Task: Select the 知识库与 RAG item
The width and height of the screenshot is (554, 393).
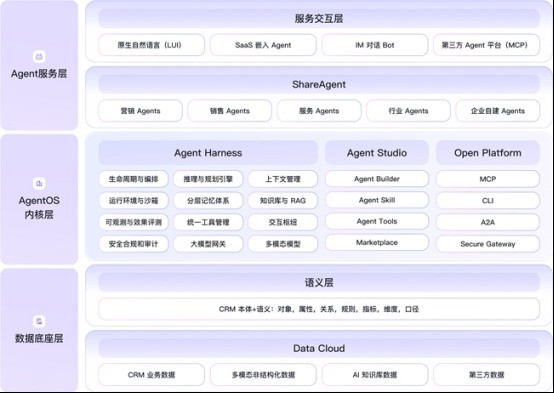Action: [x=283, y=200]
